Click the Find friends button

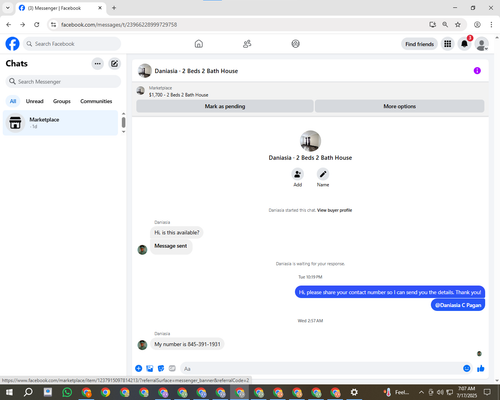tap(419, 44)
